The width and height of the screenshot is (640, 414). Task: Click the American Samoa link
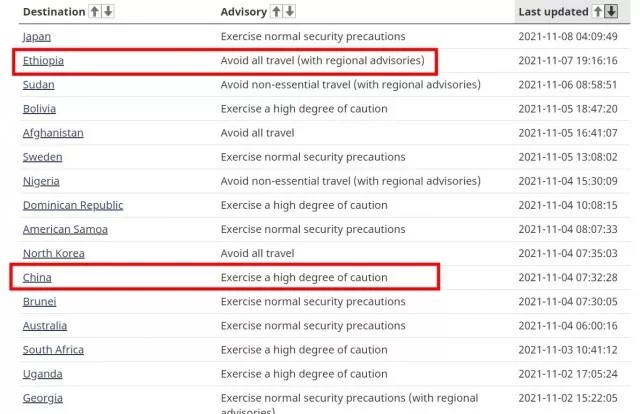(x=65, y=229)
